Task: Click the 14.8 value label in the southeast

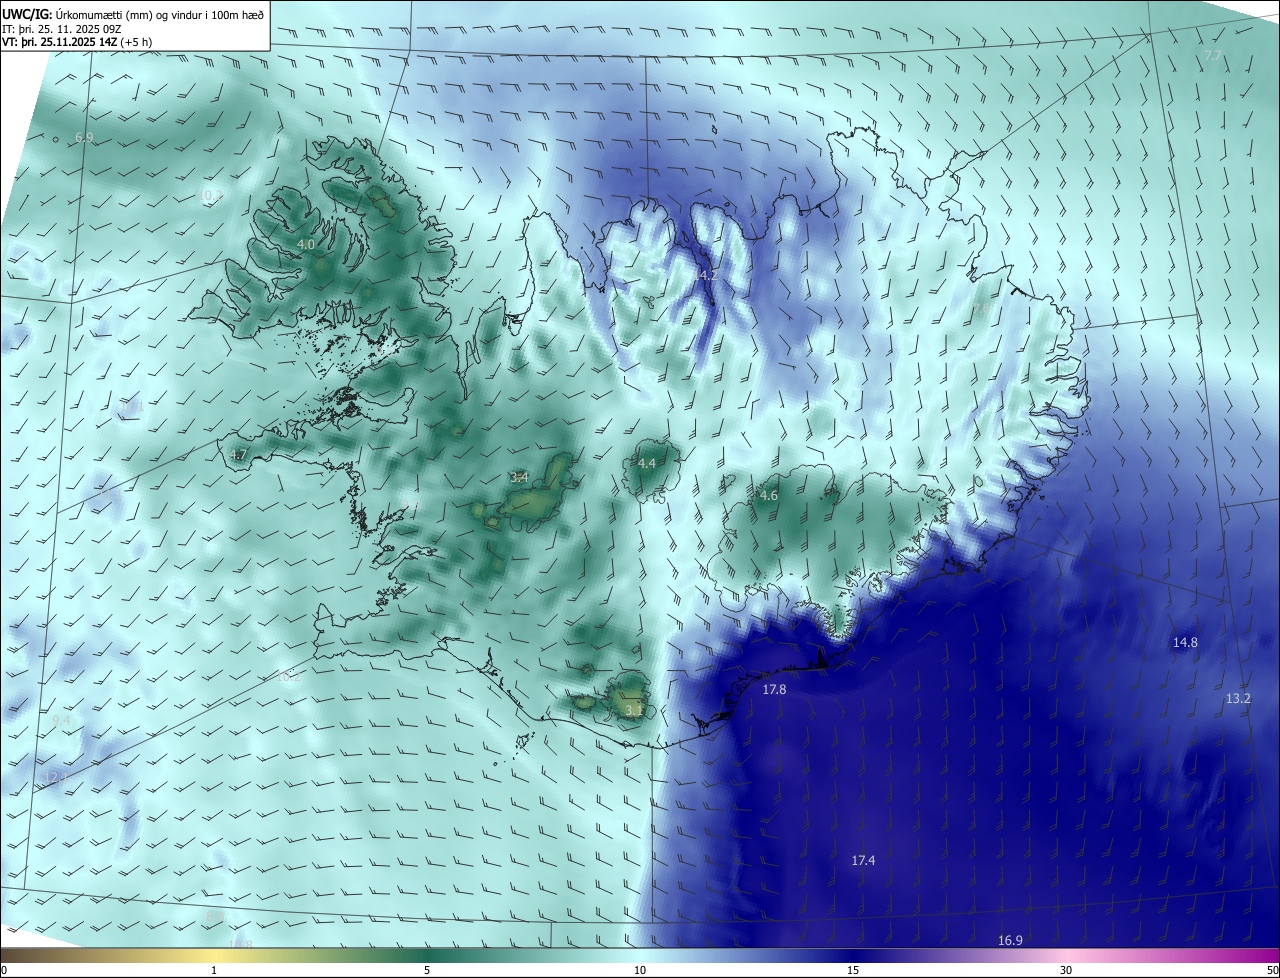Action: click(1185, 642)
